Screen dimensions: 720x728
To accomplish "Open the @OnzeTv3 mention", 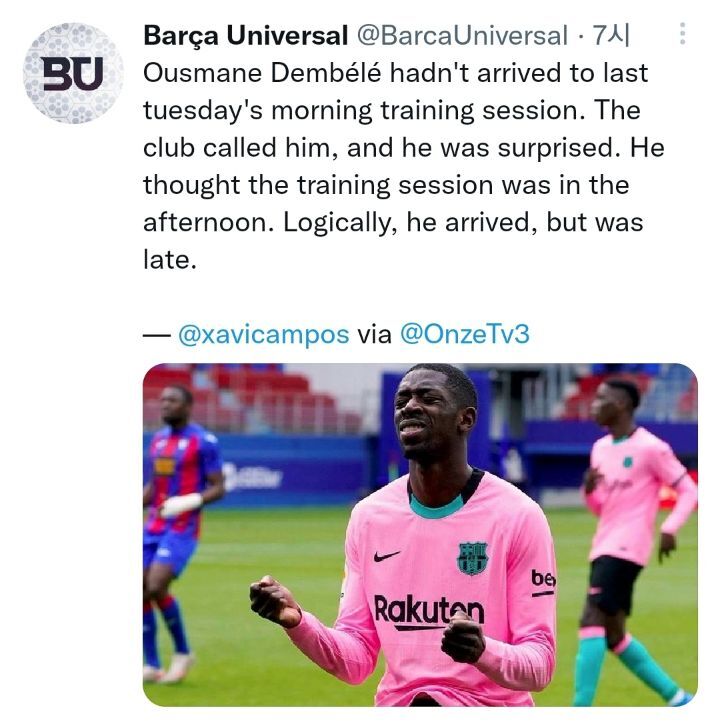I will 464,334.
